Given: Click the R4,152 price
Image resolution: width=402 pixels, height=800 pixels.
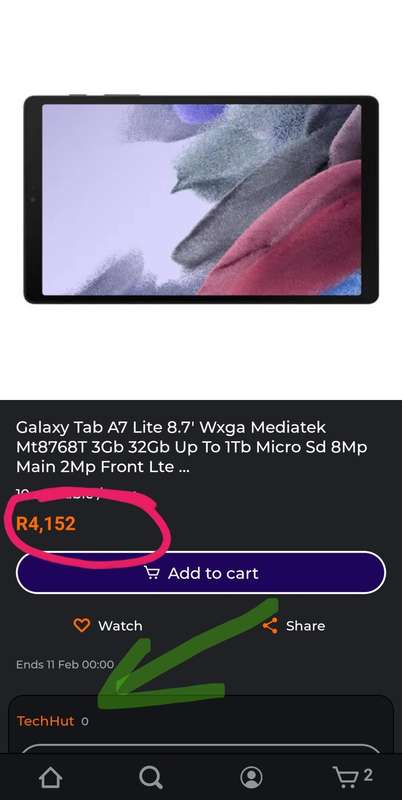Looking at the screenshot, I should click(x=46, y=524).
